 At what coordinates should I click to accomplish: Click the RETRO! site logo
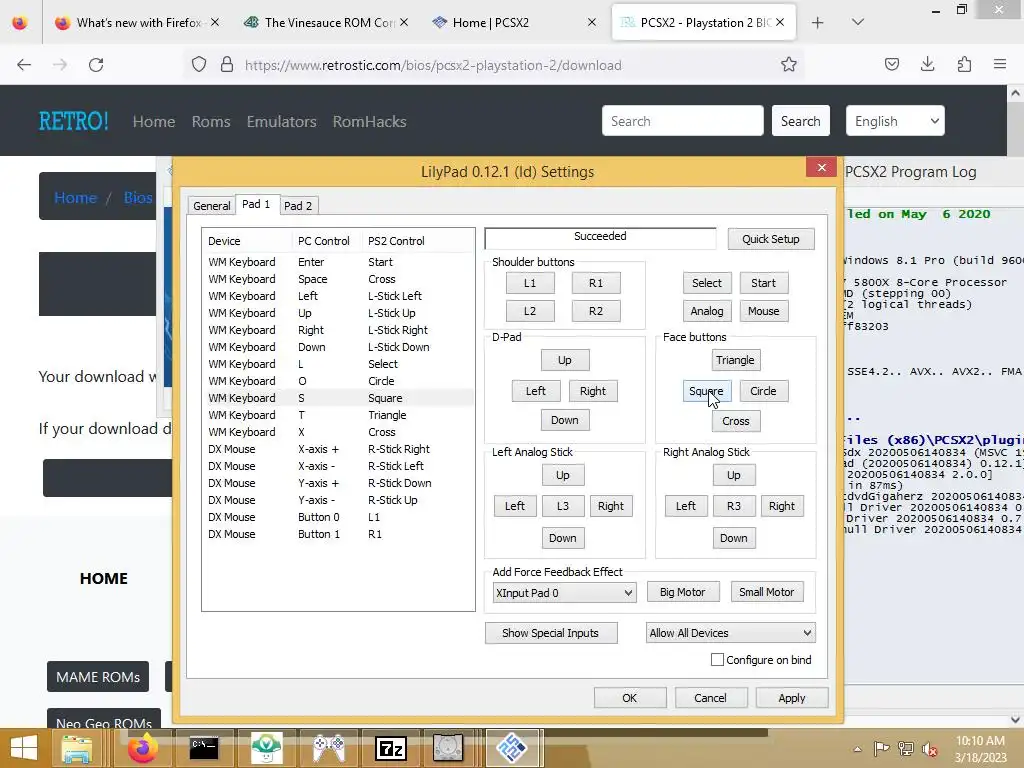point(73,121)
